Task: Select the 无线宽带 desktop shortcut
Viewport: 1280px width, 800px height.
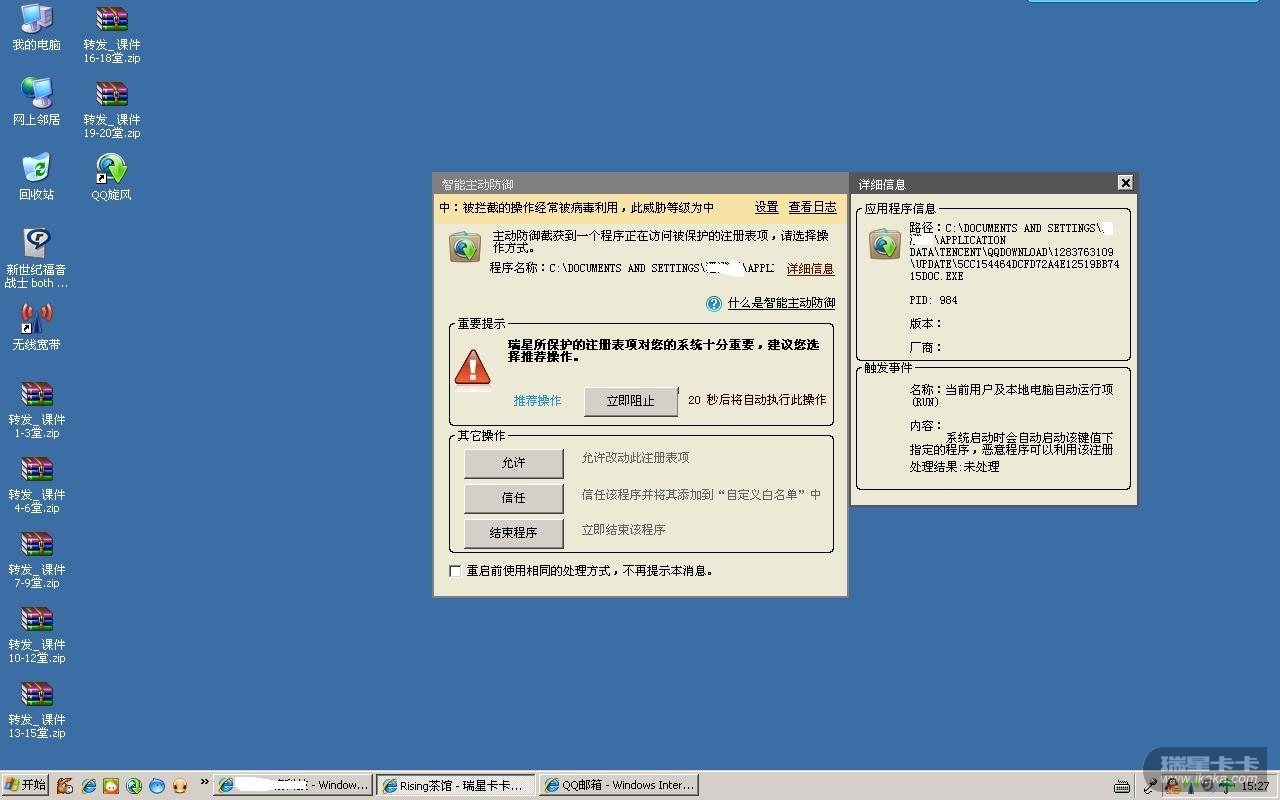Action: coord(36,327)
